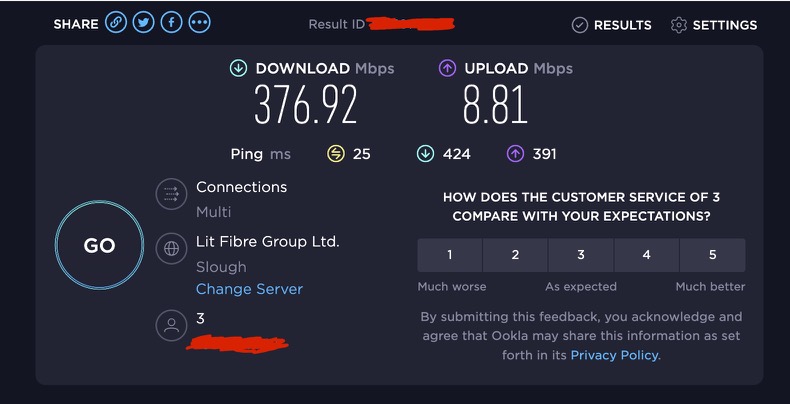
Task: Click the Change Server link
Action: coord(249,289)
